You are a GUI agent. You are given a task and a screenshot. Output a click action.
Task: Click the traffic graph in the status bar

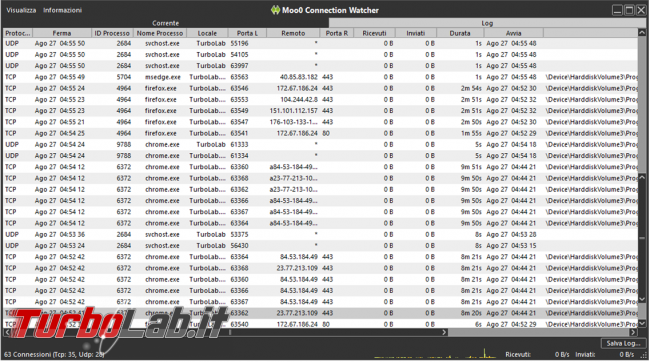click(435, 354)
